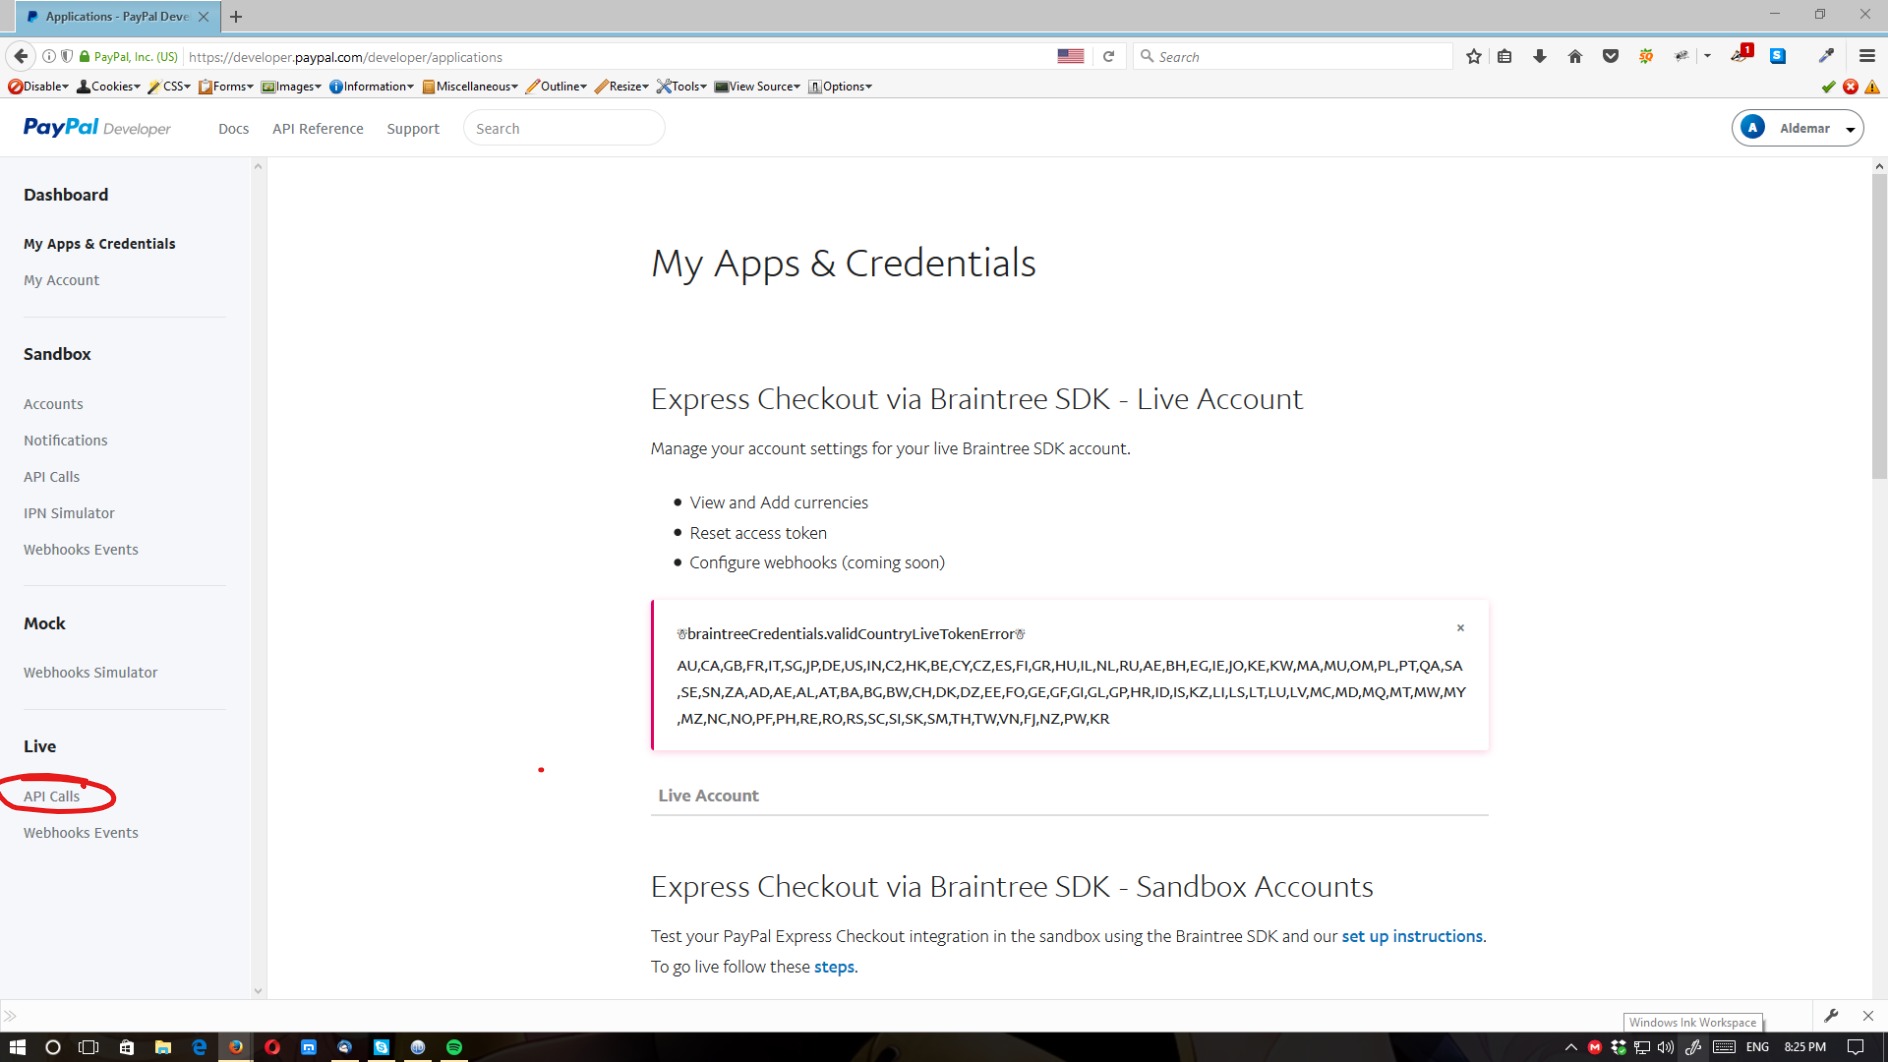1888x1062 pixels.
Task: Follow the set up instructions link
Action: coord(1412,936)
